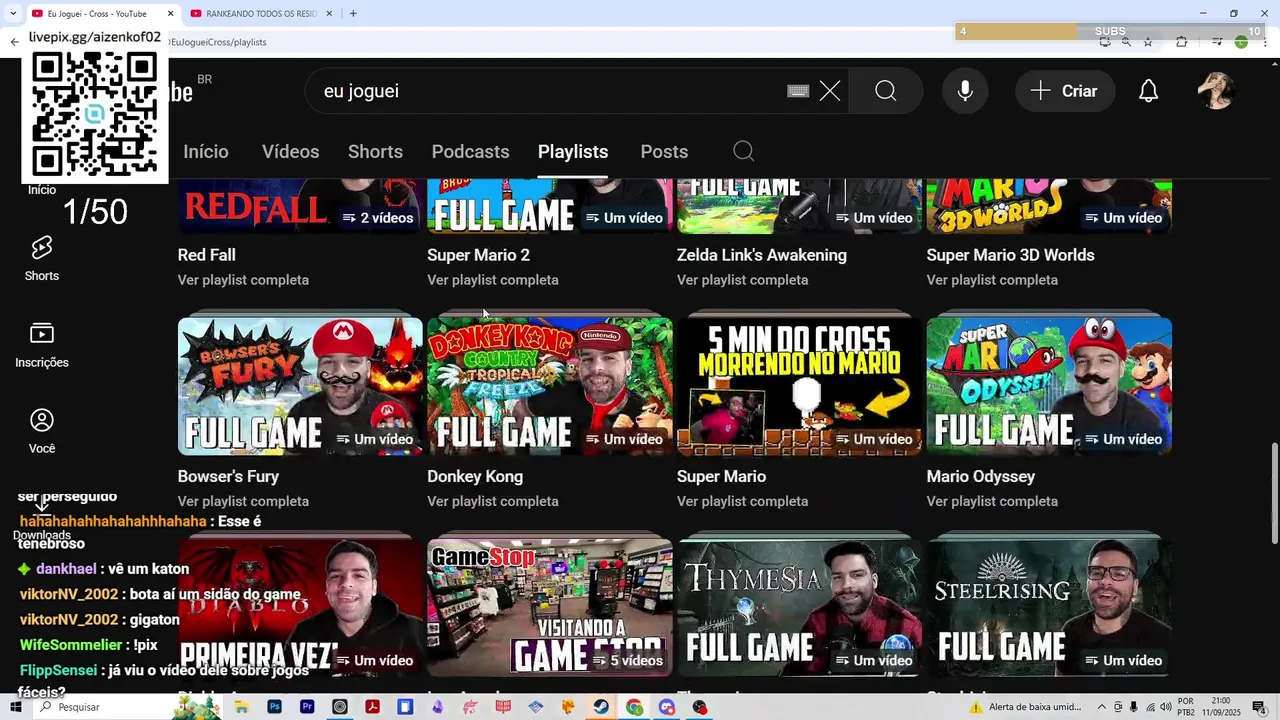
Task: Open the Steelrising Full Game thumbnail
Action: point(1049,607)
